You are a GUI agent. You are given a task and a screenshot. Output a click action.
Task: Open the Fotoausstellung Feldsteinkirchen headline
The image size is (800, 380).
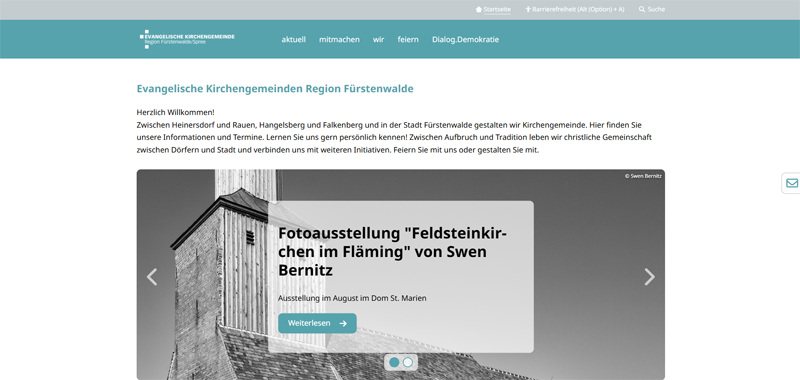(x=392, y=252)
